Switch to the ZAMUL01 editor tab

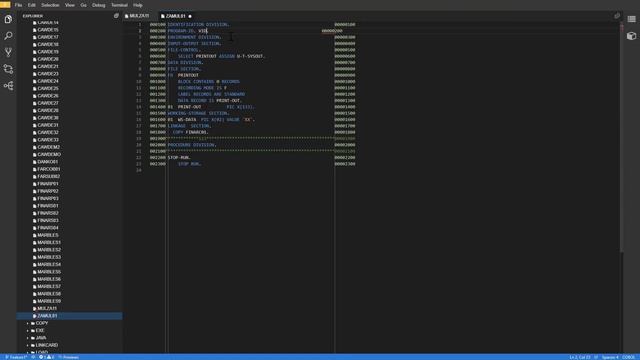pos(176,16)
